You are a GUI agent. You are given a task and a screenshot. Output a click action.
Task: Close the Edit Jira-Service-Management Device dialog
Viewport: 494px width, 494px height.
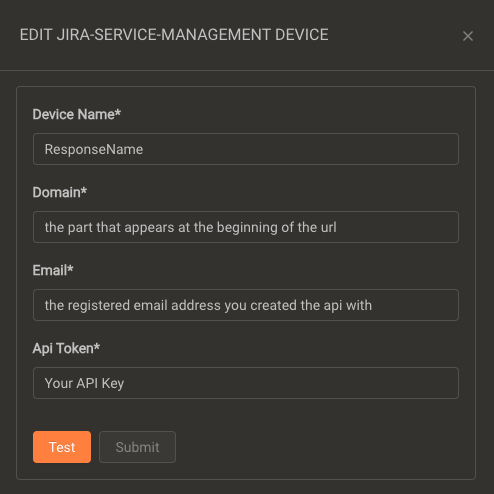468,36
